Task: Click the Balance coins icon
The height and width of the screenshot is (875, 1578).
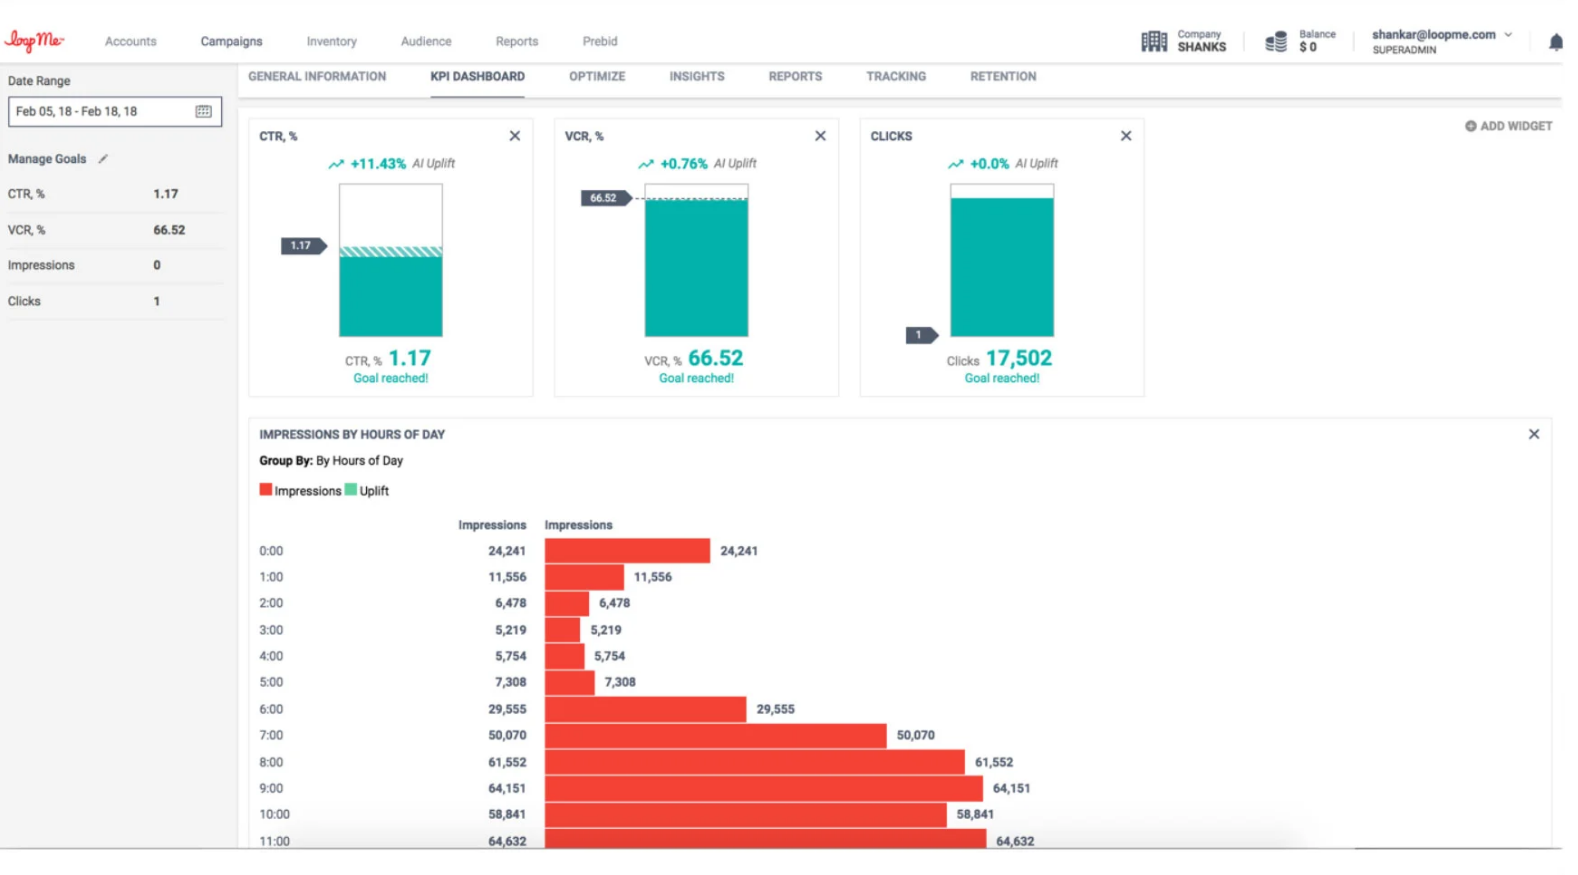Action: 1276,42
